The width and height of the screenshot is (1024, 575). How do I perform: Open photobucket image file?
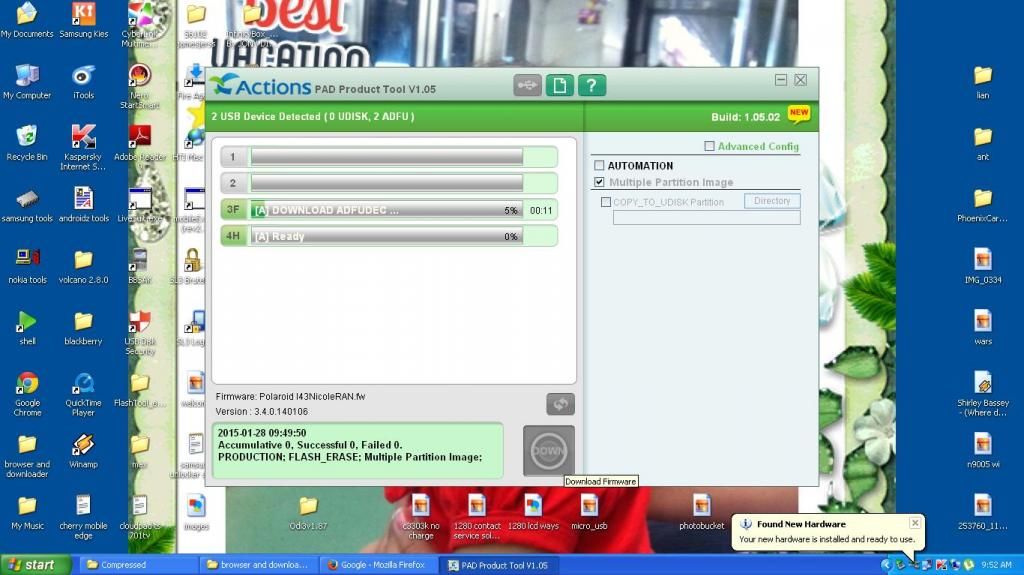tap(701, 513)
